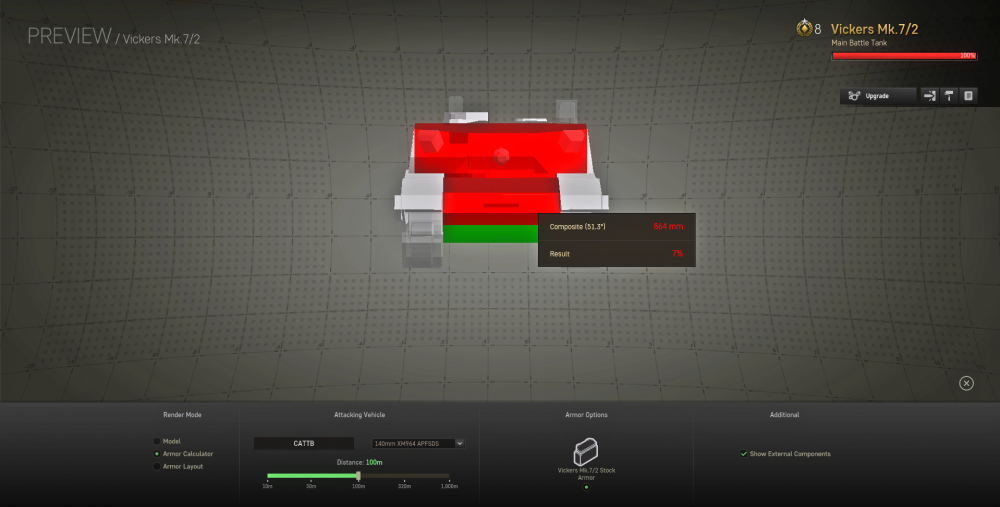Close the preview with the circled X
This screenshot has width=1000, height=507.
coord(966,383)
